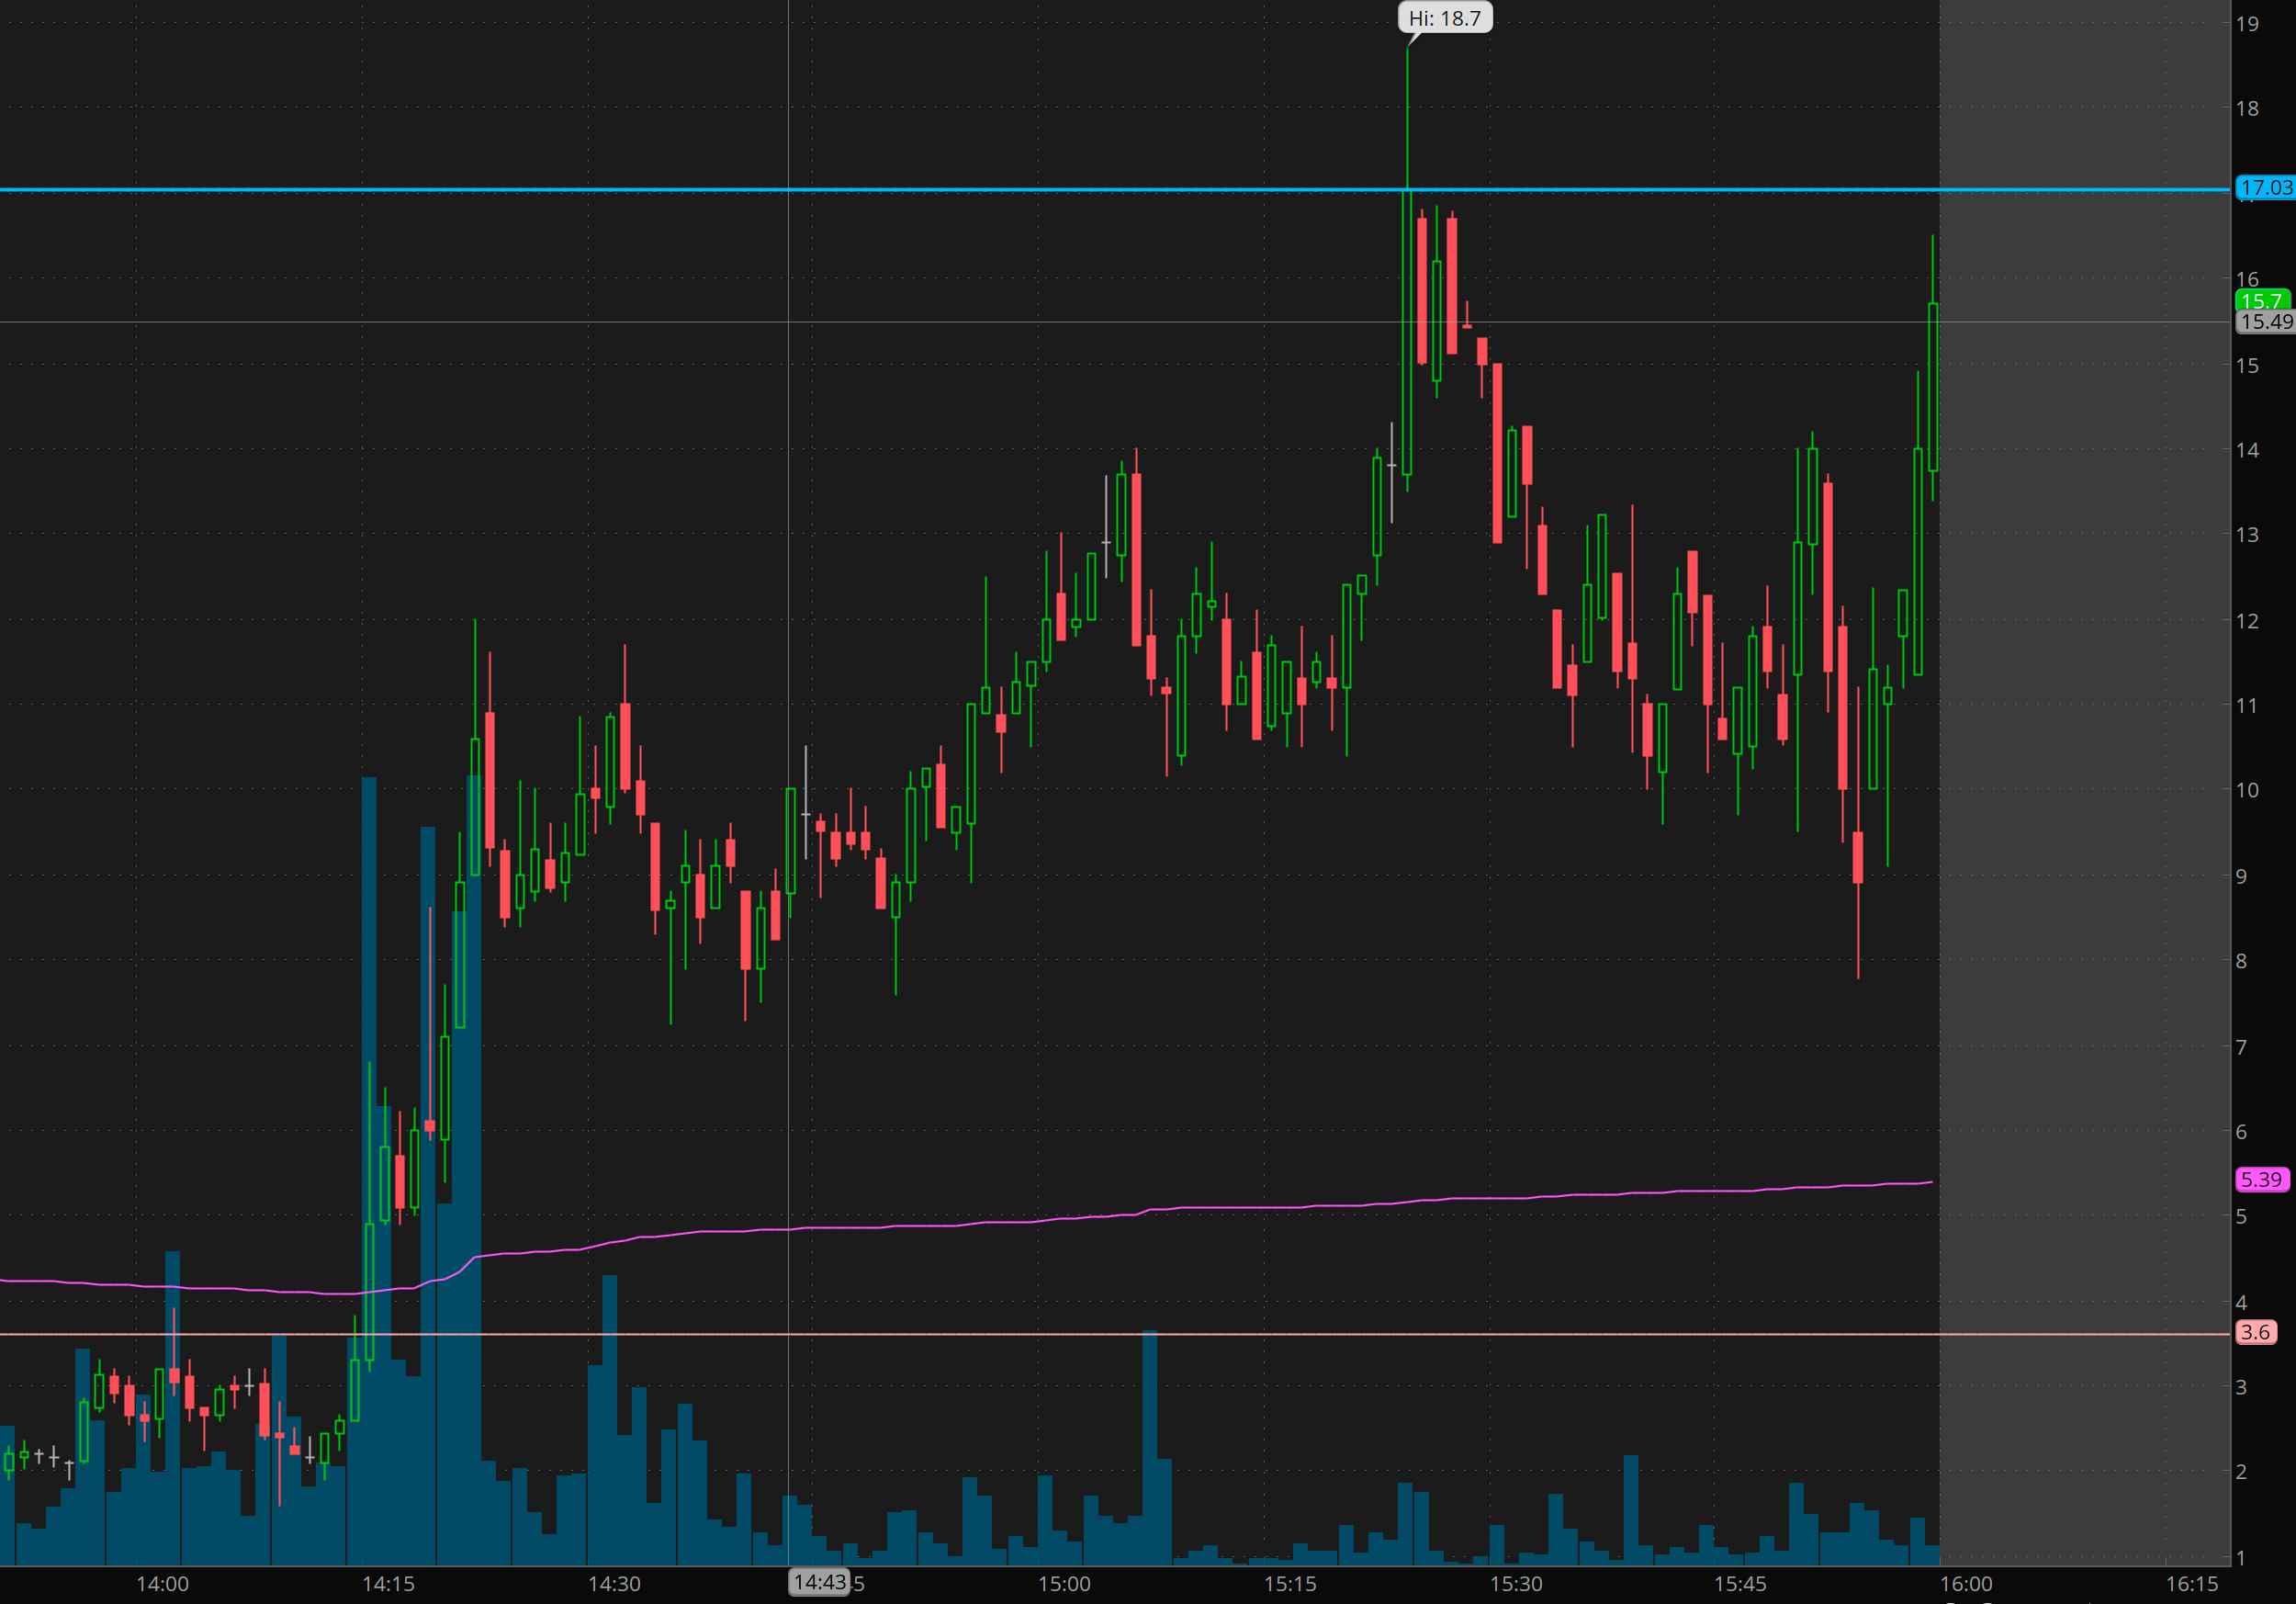Click the 14:43 crosshair time label
2296x1604 pixels.
coord(819,1582)
